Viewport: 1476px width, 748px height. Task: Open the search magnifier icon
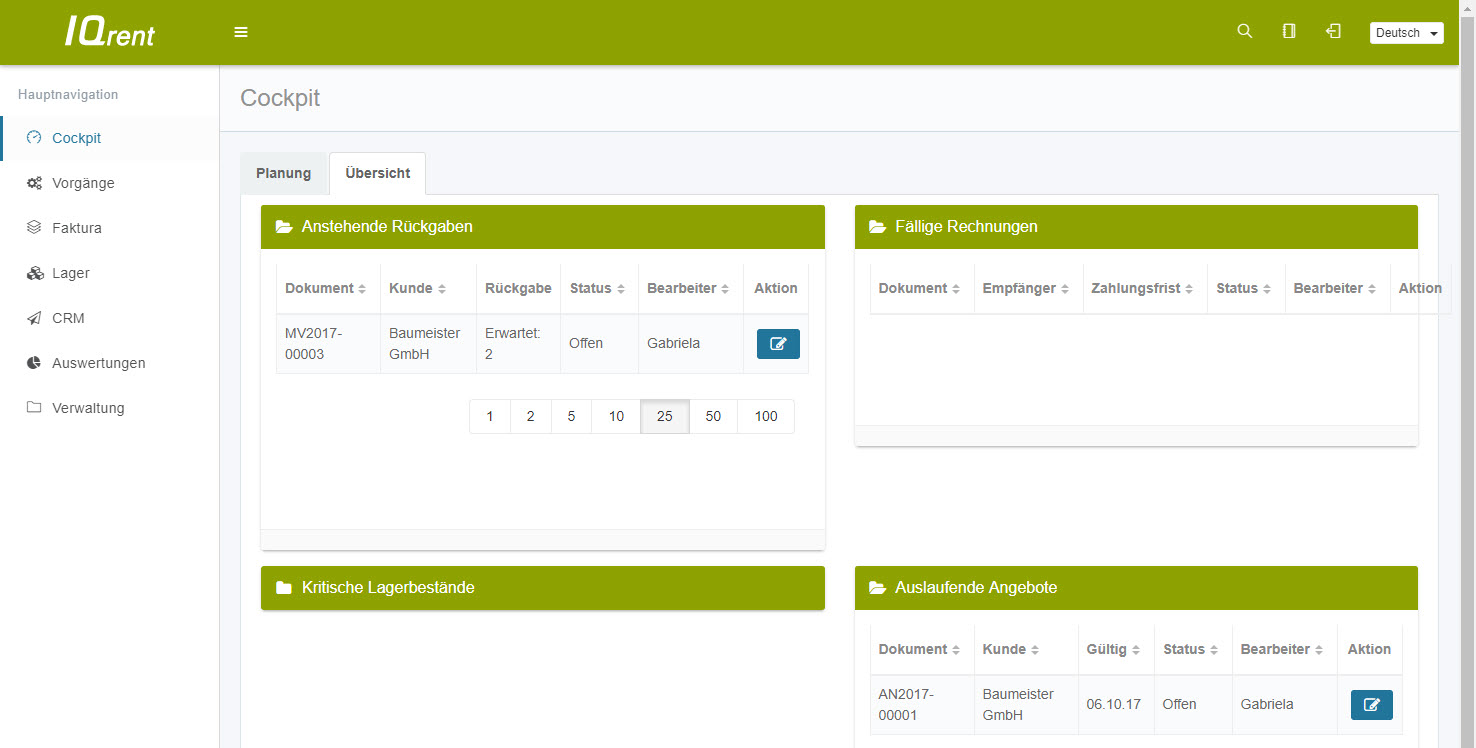click(1244, 31)
